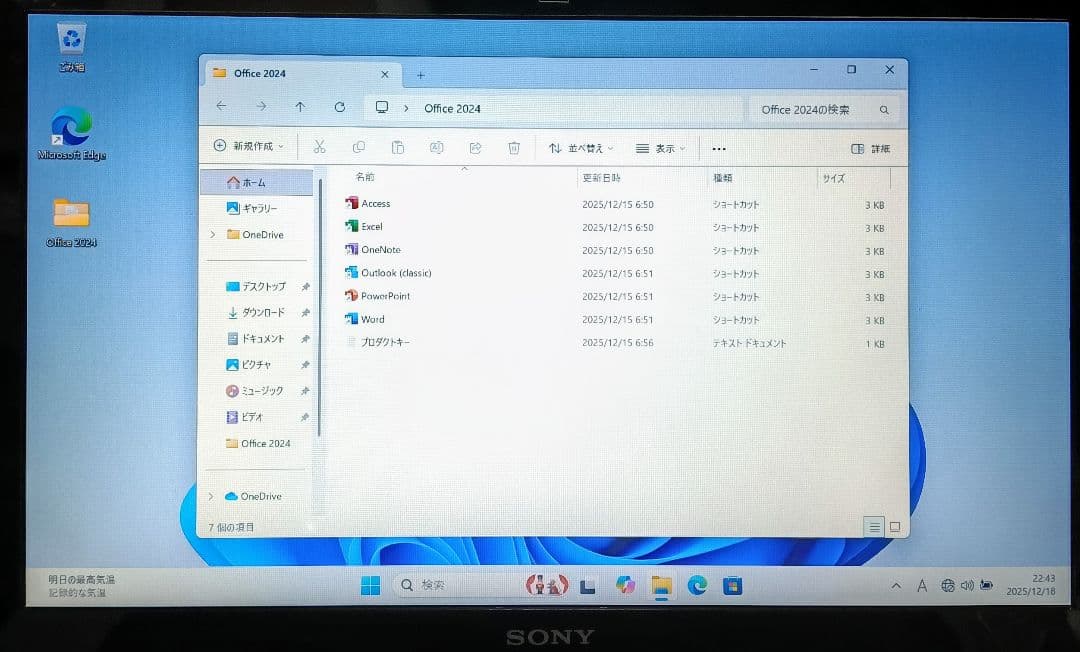The image size is (1080, 652).
Task: Open the 新規作成 new item dropdown
Action: [247, 146]
